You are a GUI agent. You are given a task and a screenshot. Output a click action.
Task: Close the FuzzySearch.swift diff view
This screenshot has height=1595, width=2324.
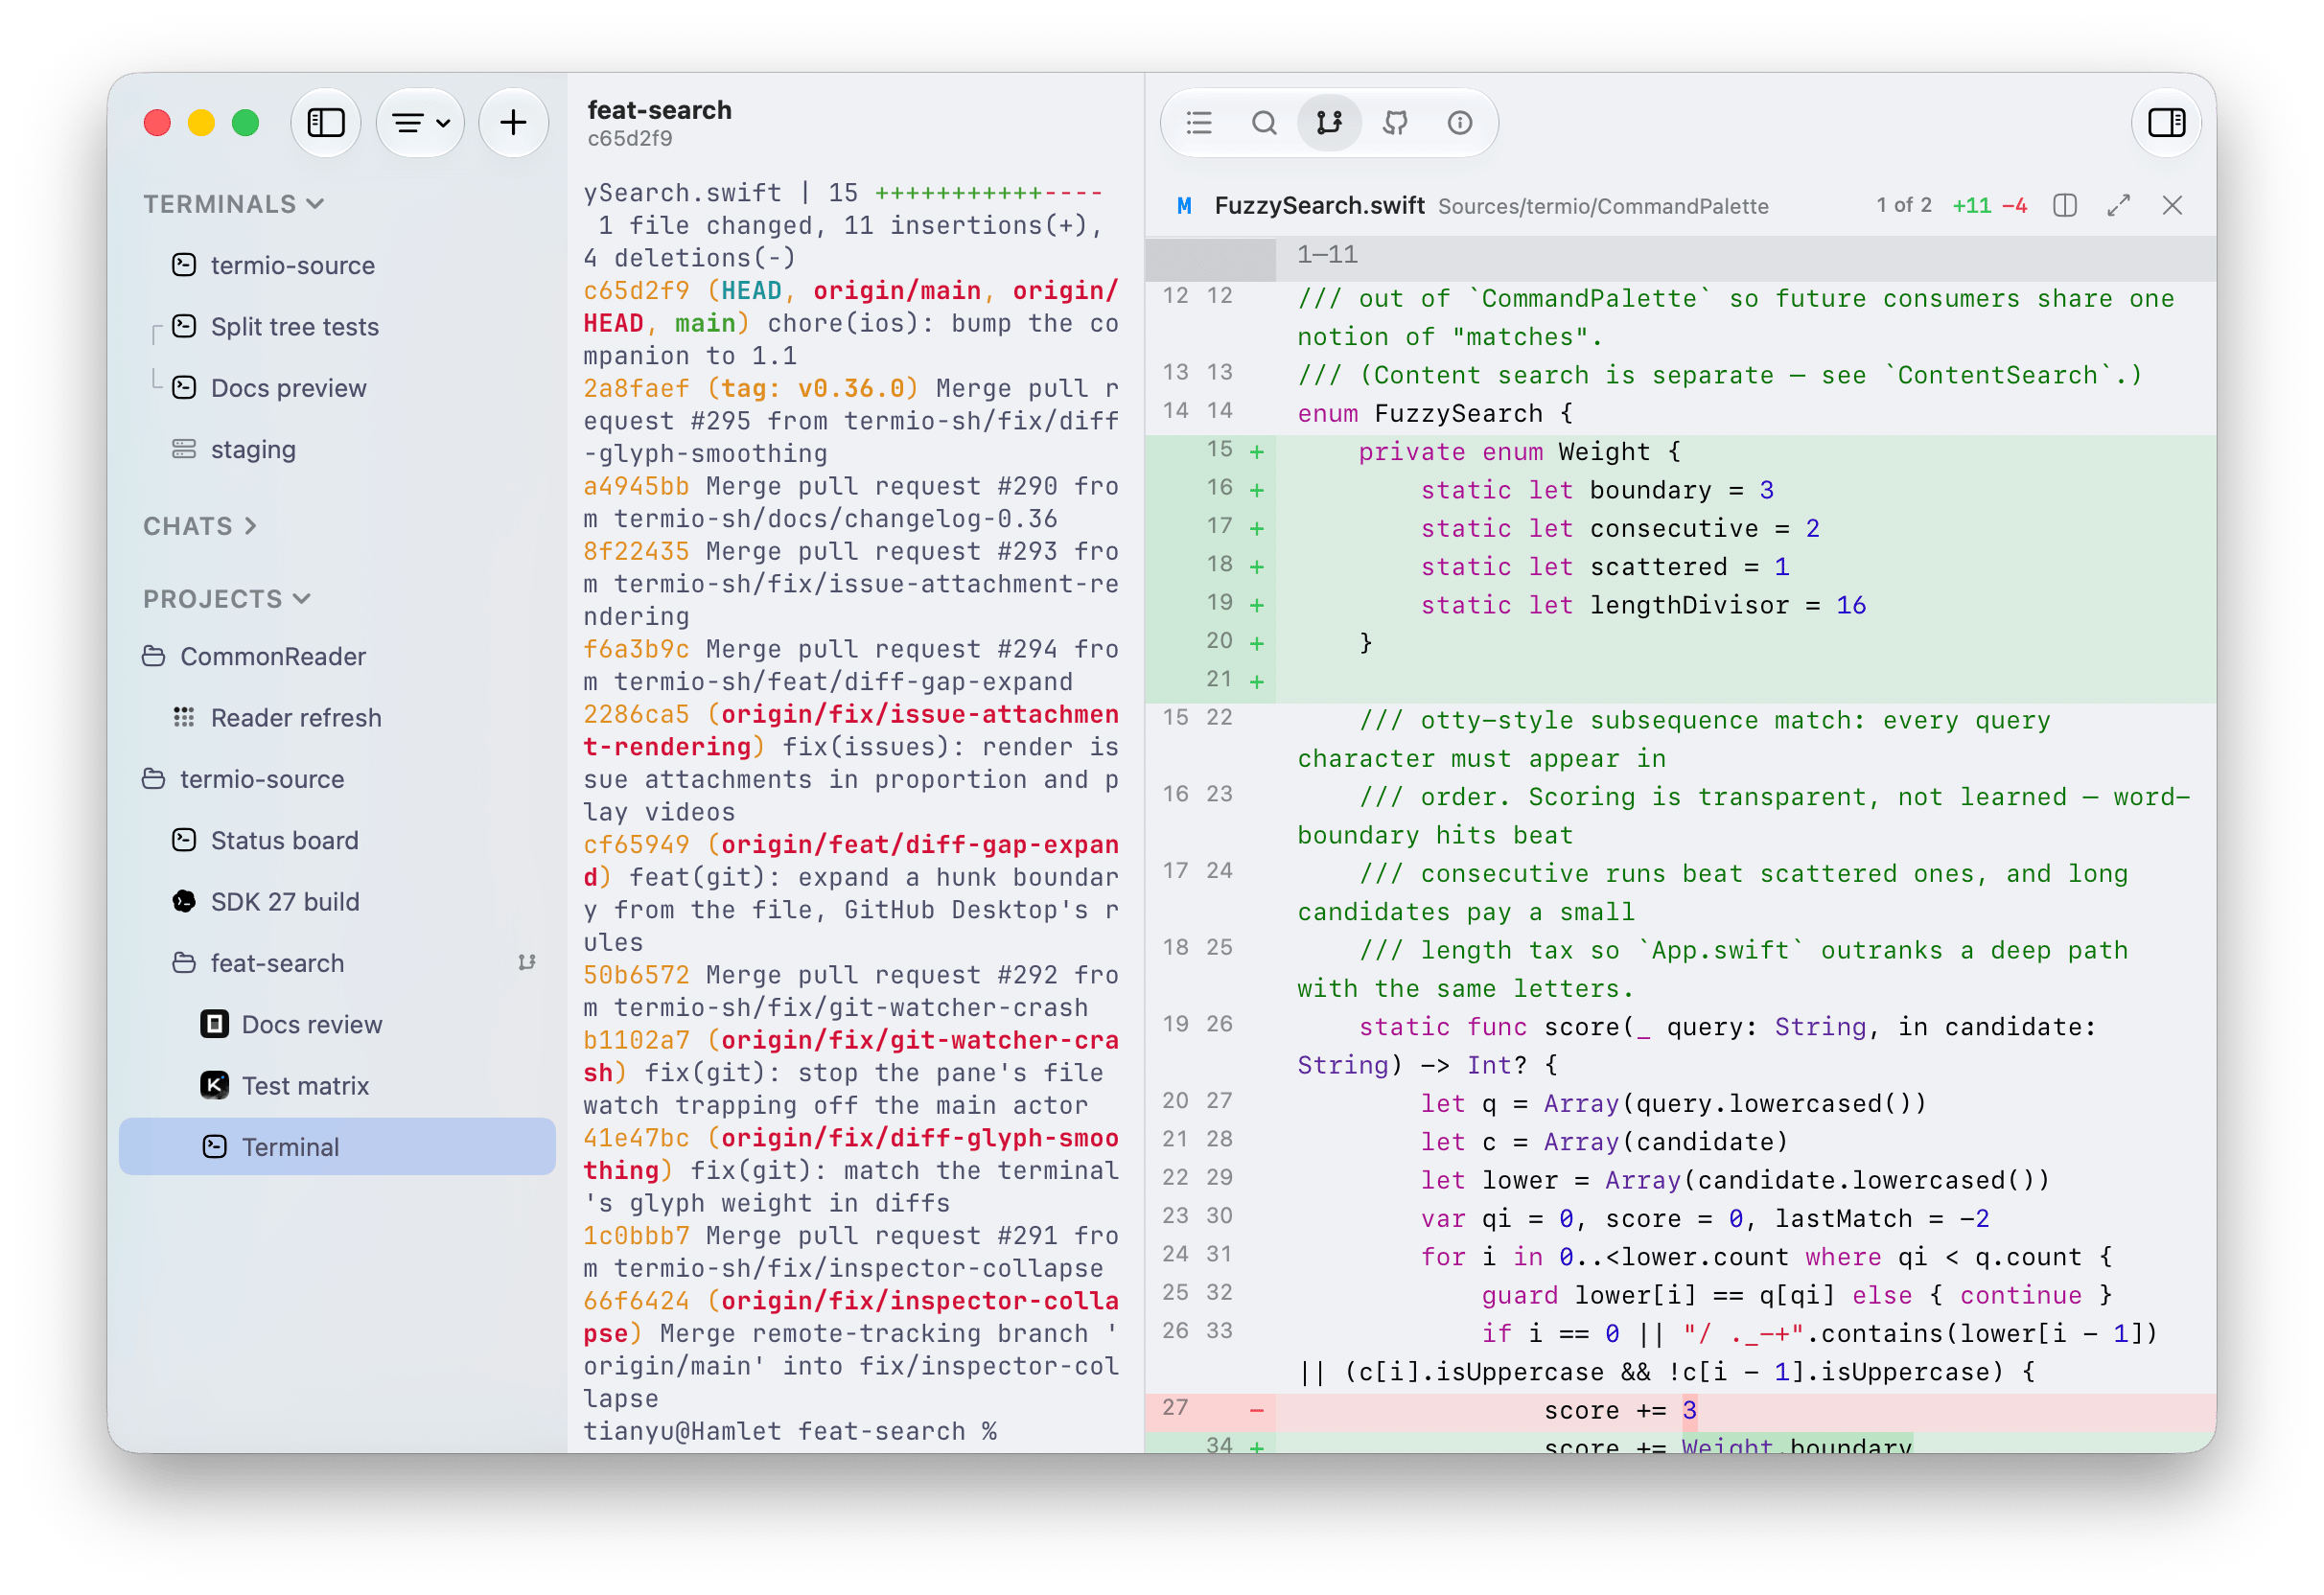pyautogui.click(x=2171, y=206)
